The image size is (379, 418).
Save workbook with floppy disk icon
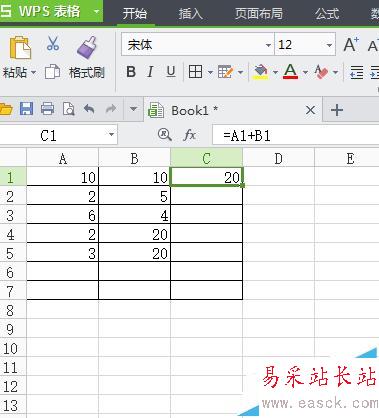pos(26,109)
